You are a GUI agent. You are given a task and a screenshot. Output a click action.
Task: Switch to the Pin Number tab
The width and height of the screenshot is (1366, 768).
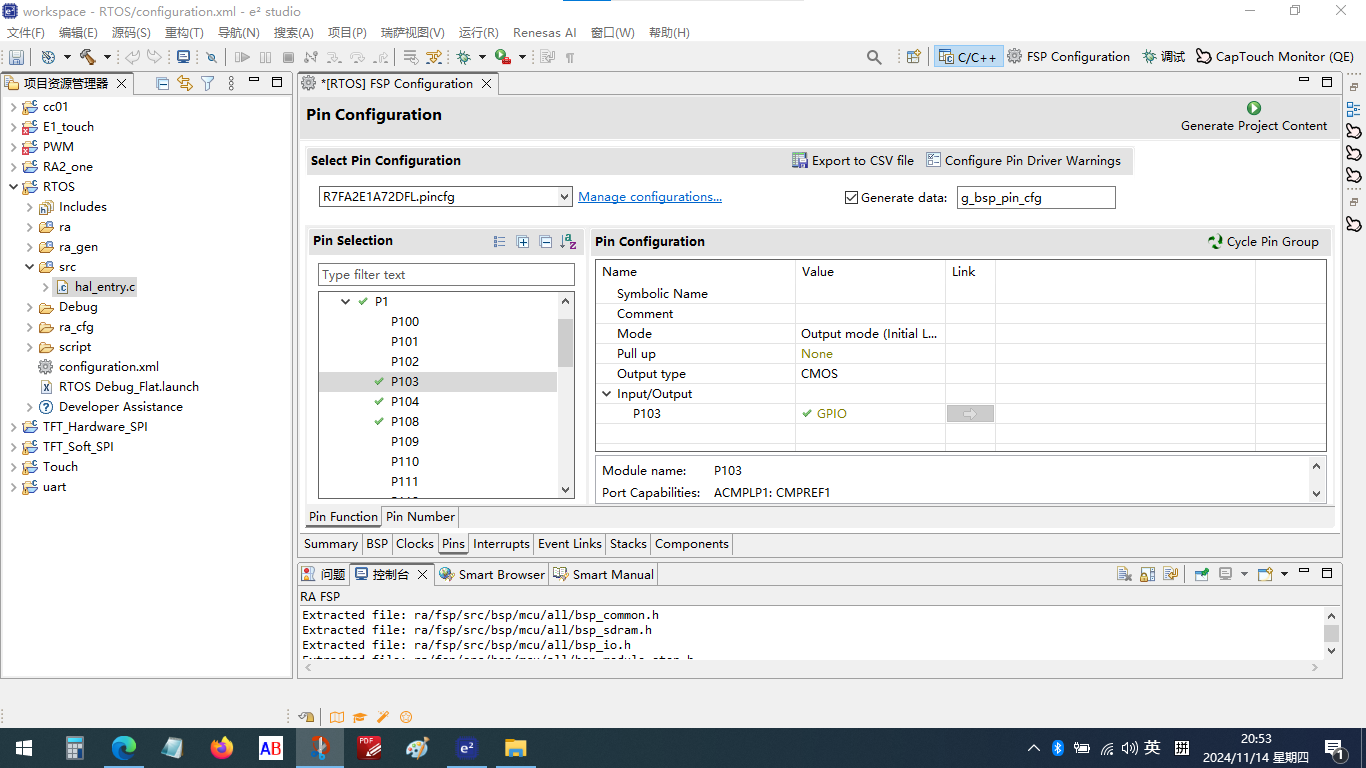click(x=420, y=517)
